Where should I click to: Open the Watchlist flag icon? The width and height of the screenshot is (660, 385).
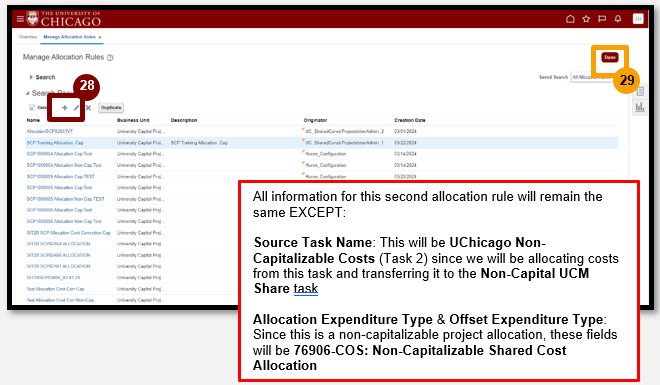[x=602, y=19]
